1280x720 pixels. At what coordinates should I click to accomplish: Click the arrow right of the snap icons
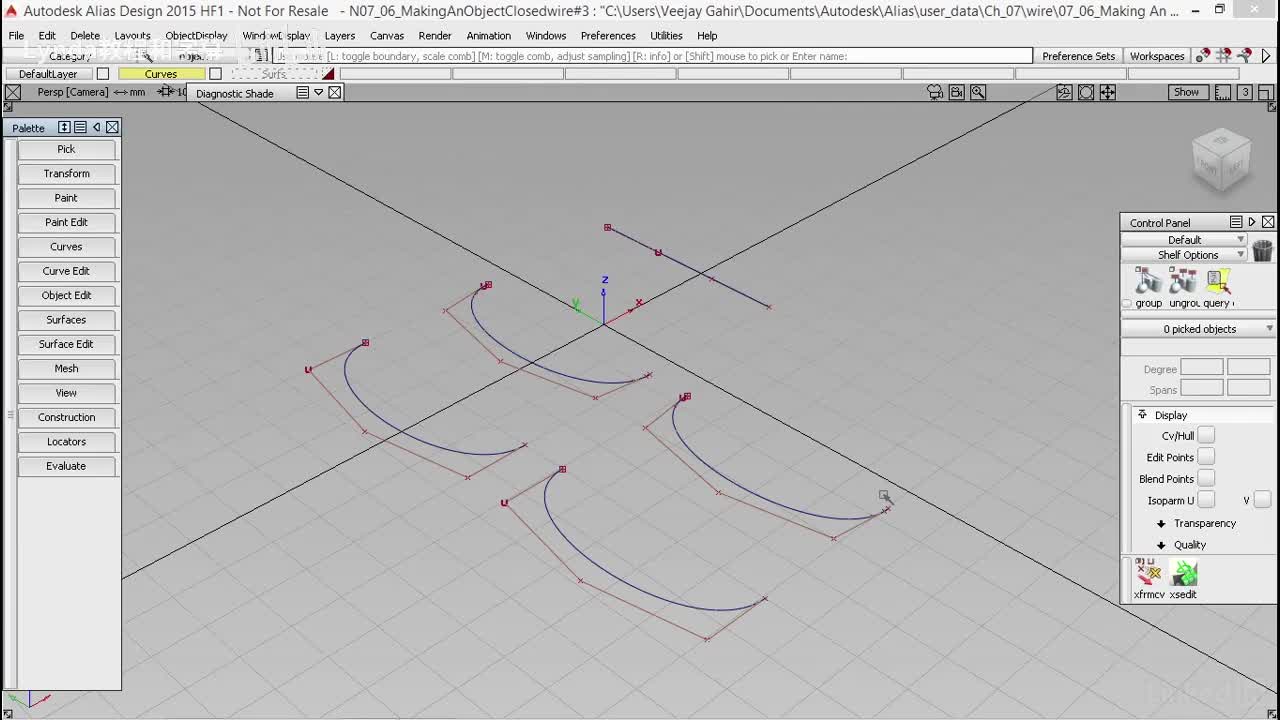1266,56
